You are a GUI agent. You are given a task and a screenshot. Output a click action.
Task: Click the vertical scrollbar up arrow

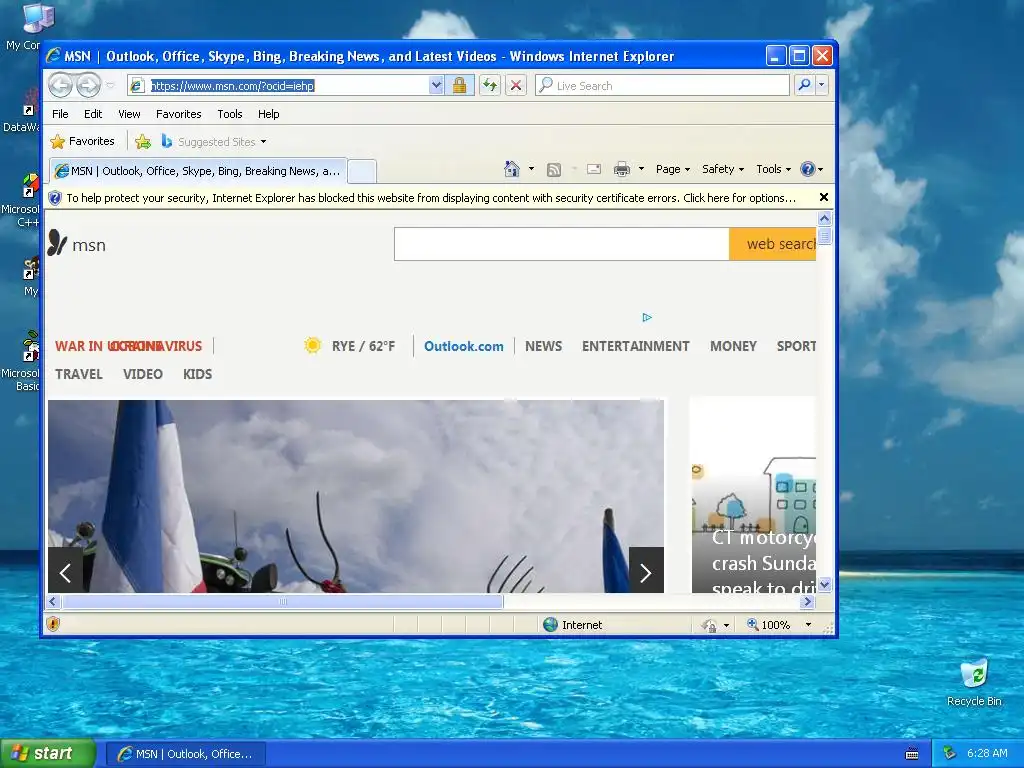[x=824, y=218]
